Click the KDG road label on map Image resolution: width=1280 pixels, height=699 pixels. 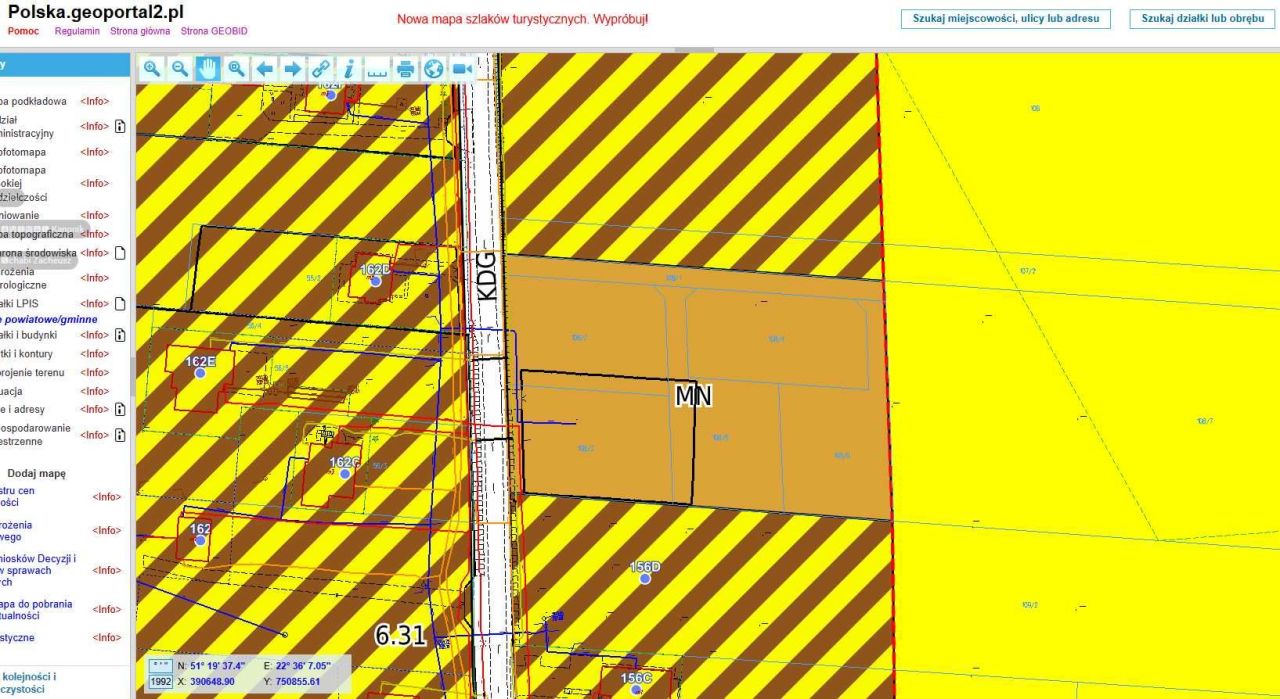tap(486, 275)
